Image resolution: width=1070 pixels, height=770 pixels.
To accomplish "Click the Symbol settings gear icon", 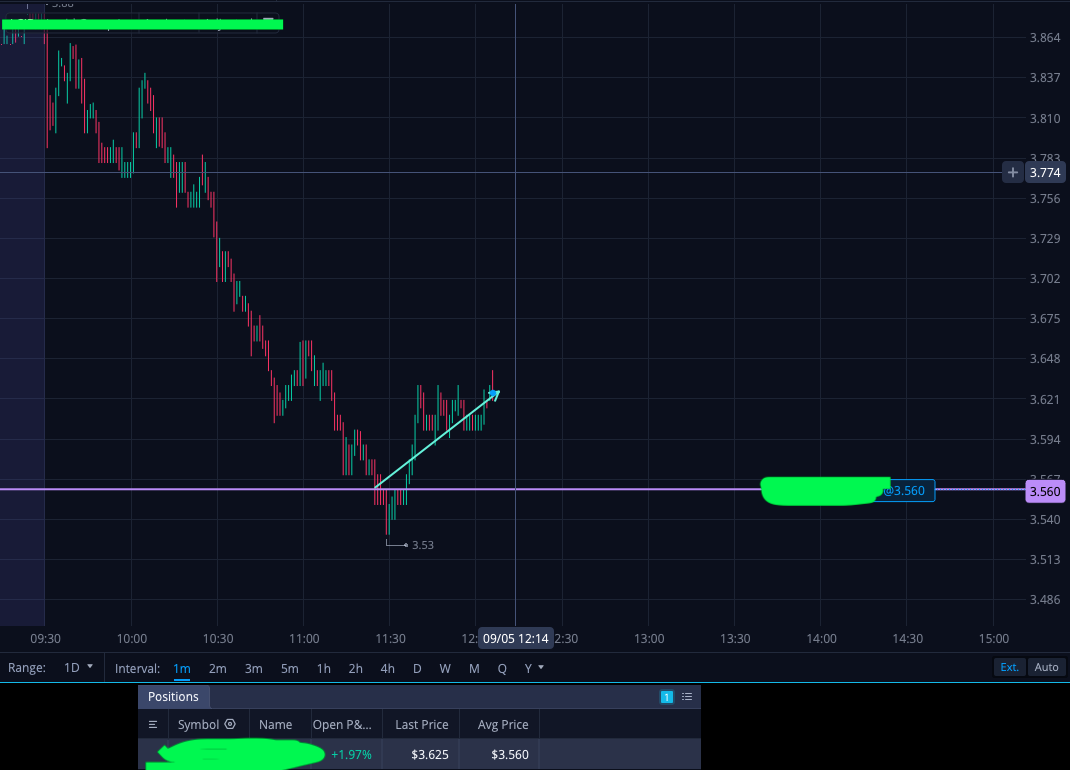I will tap(230, 724).
